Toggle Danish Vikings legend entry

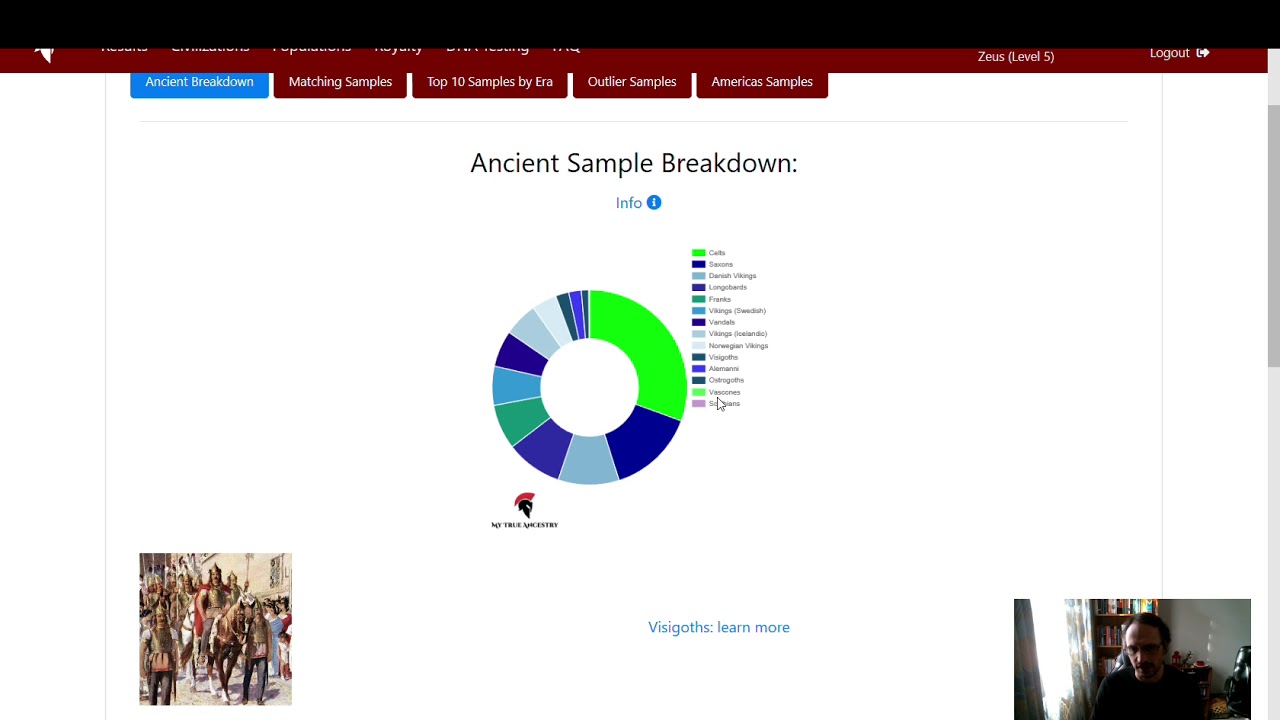(724, 276)
